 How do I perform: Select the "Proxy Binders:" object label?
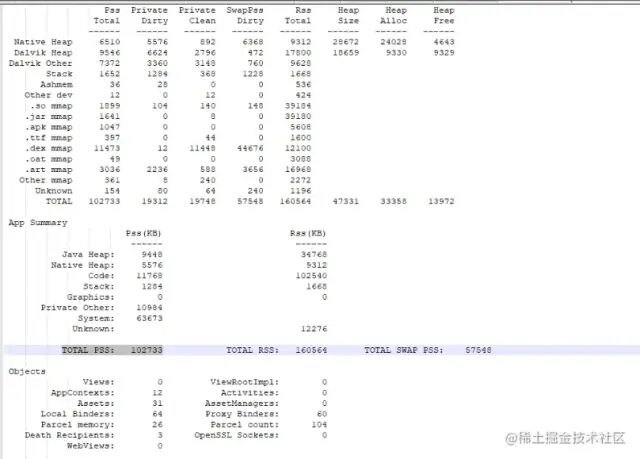point(242,414)
